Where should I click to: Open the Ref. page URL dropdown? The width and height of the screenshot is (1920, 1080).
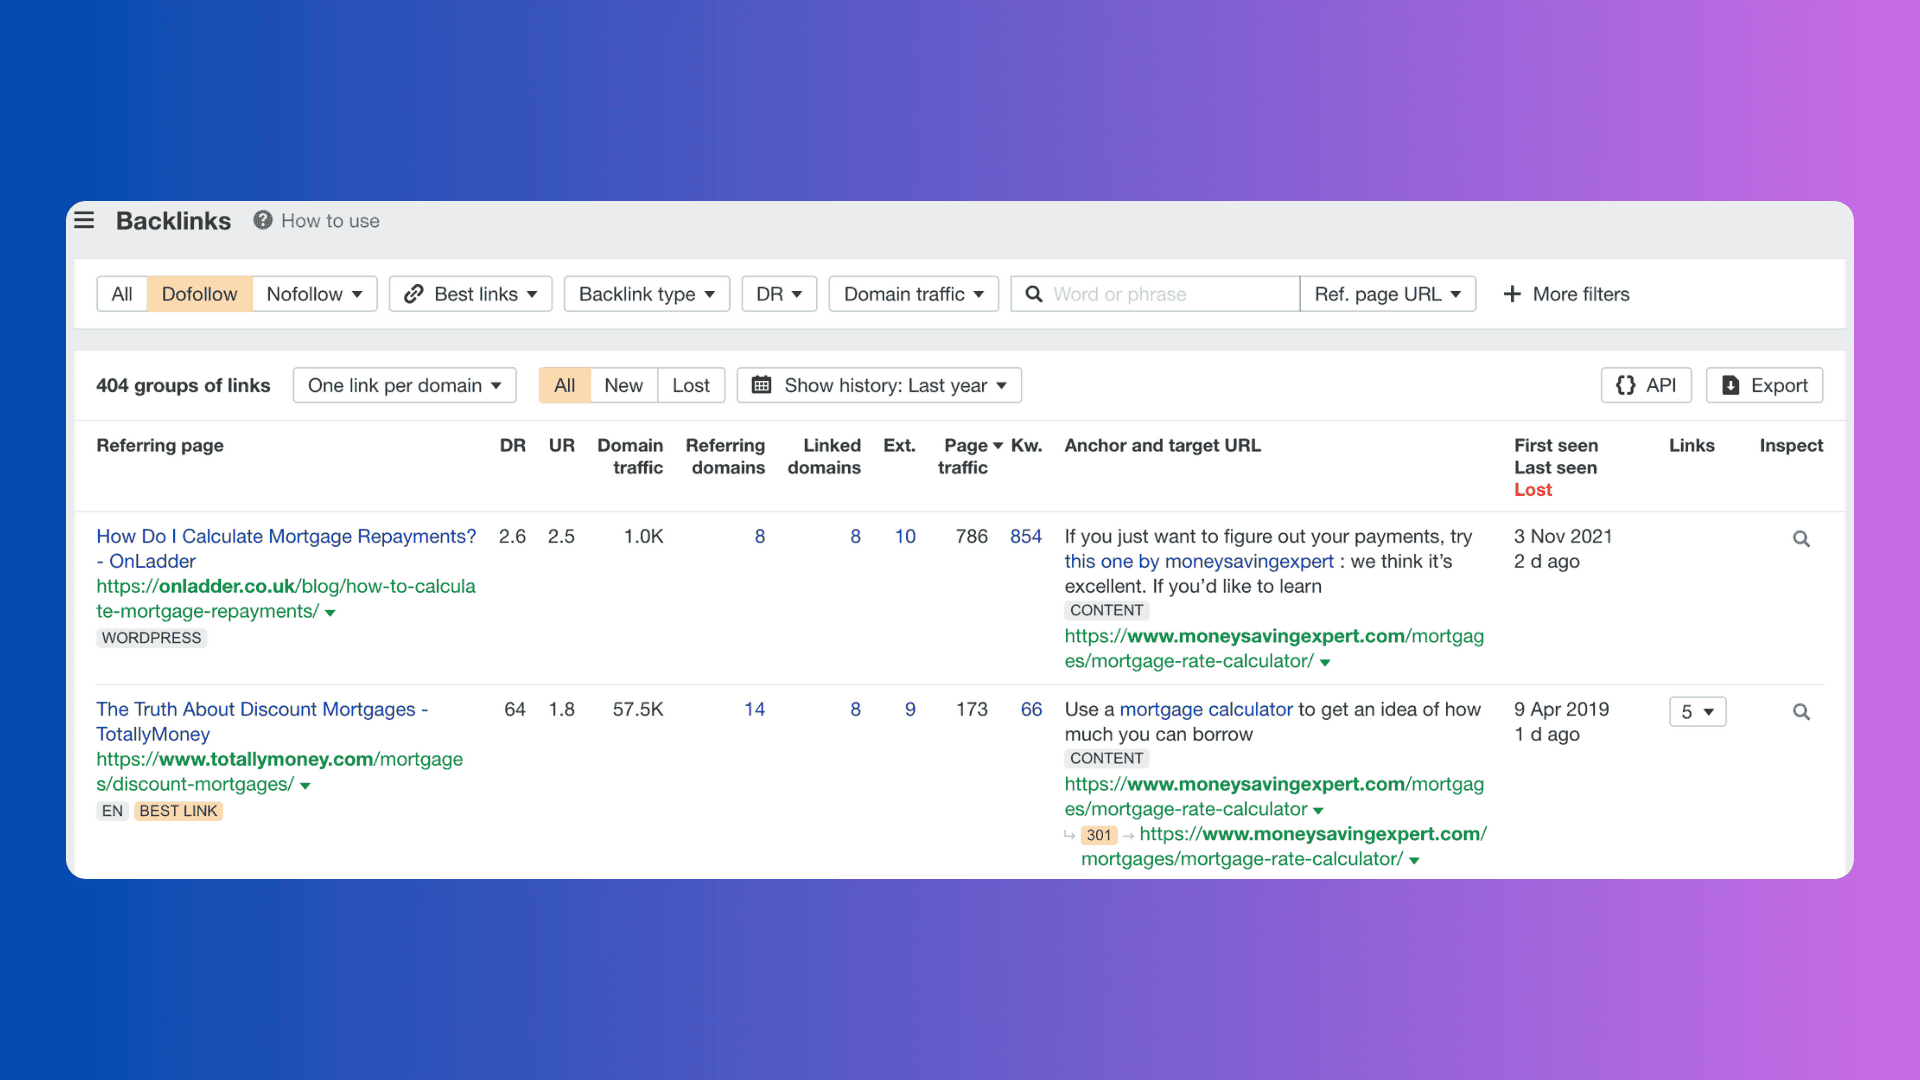(x=1388, y=294)
